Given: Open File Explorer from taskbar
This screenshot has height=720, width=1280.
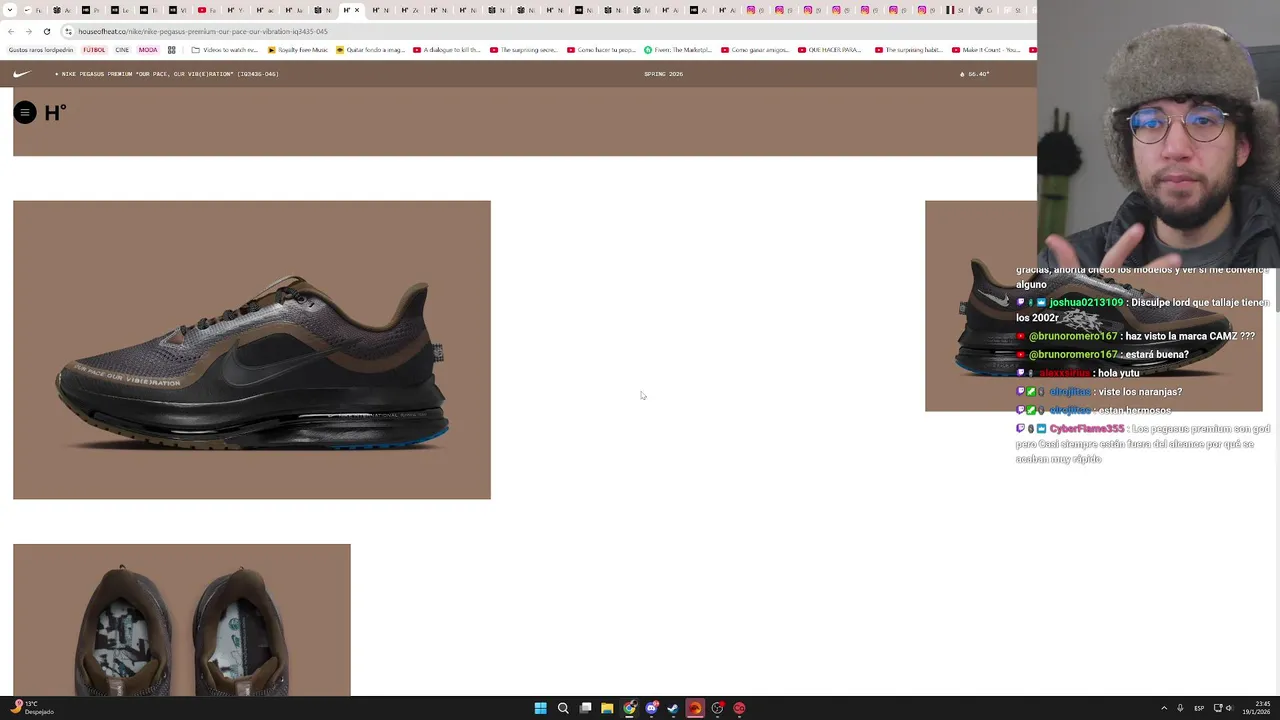Looking at the screenshot, I should click(607, 708).
